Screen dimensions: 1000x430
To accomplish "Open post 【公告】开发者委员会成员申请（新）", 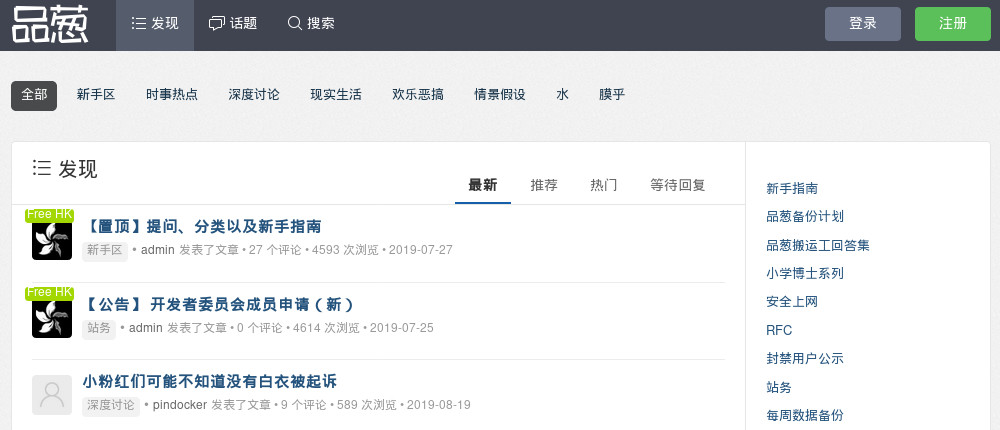I will point(217,304).
